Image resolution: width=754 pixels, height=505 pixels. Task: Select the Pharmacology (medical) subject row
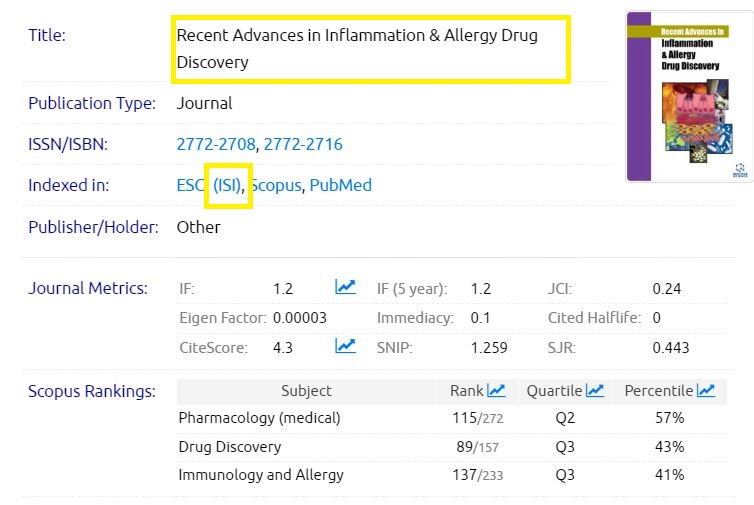(x=259, y=417)
